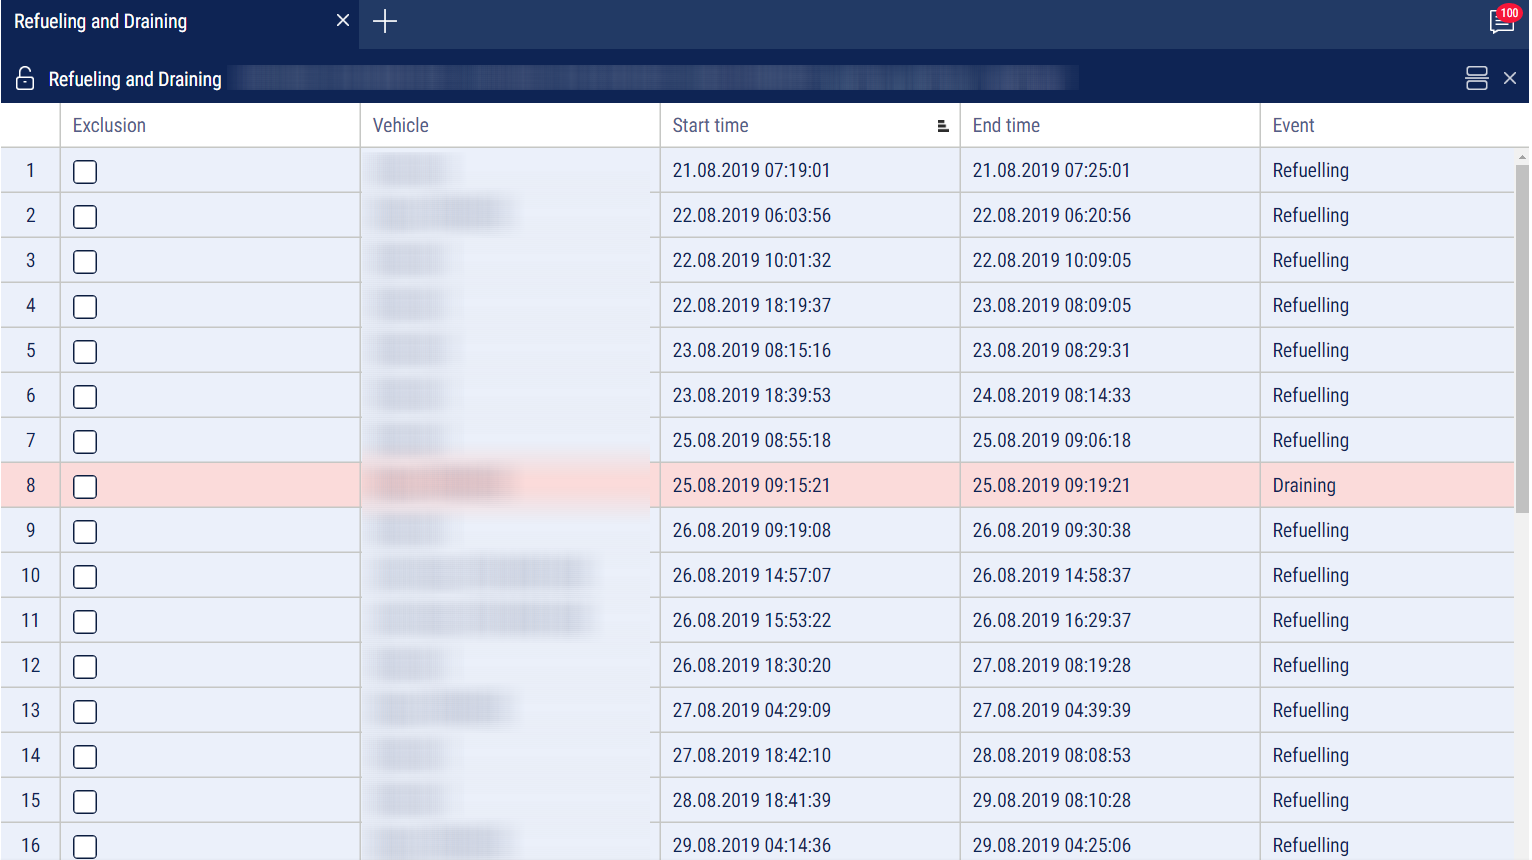The height and width of the screenshot is (860, 1532).
Task: Check Exclusion box for row 4
Action: tap(85, 306)
